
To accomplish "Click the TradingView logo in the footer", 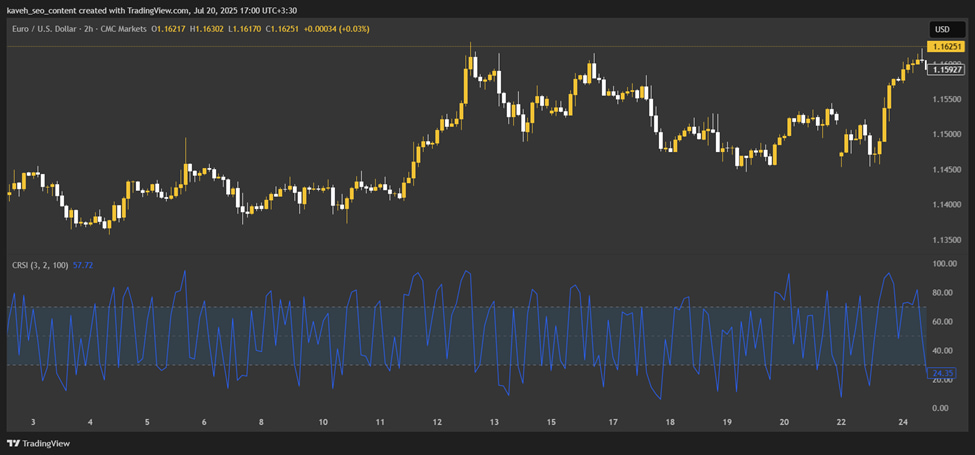I will pos(39,444).
